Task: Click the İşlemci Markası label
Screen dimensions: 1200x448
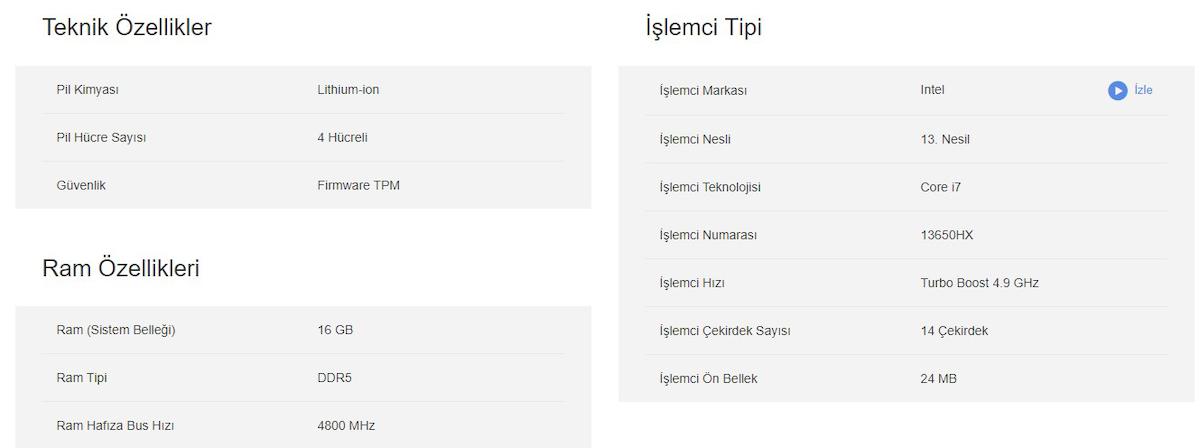Action: (703, 91)
